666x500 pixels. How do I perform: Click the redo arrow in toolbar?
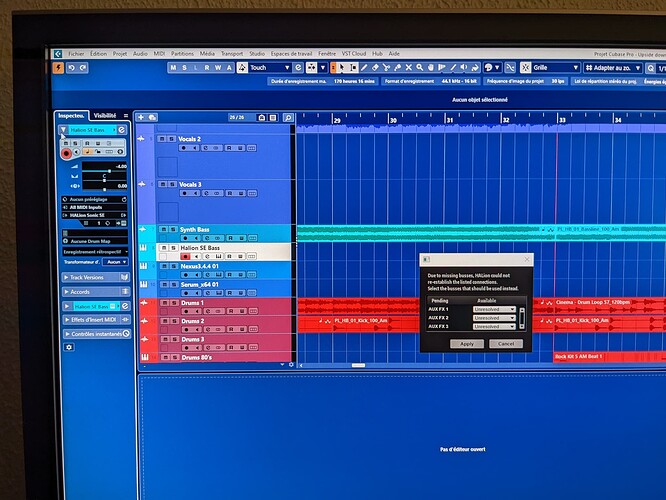[83, 68]
